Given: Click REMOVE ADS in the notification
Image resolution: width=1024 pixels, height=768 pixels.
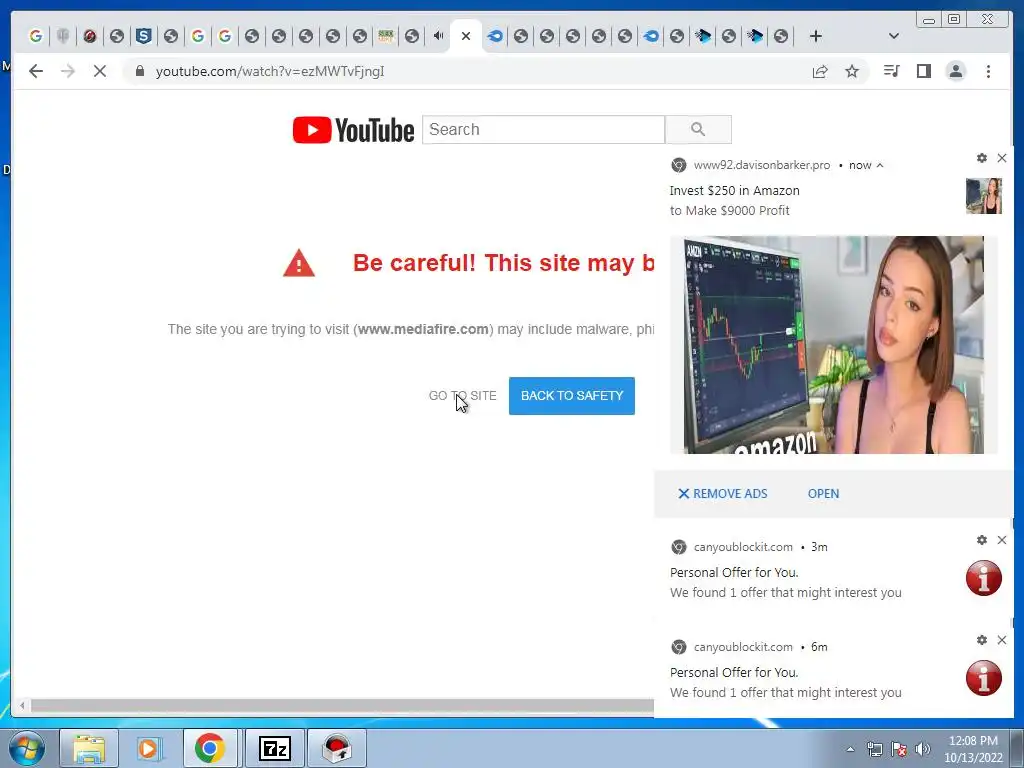Looking at the screenshot, I should click(722, 494).
